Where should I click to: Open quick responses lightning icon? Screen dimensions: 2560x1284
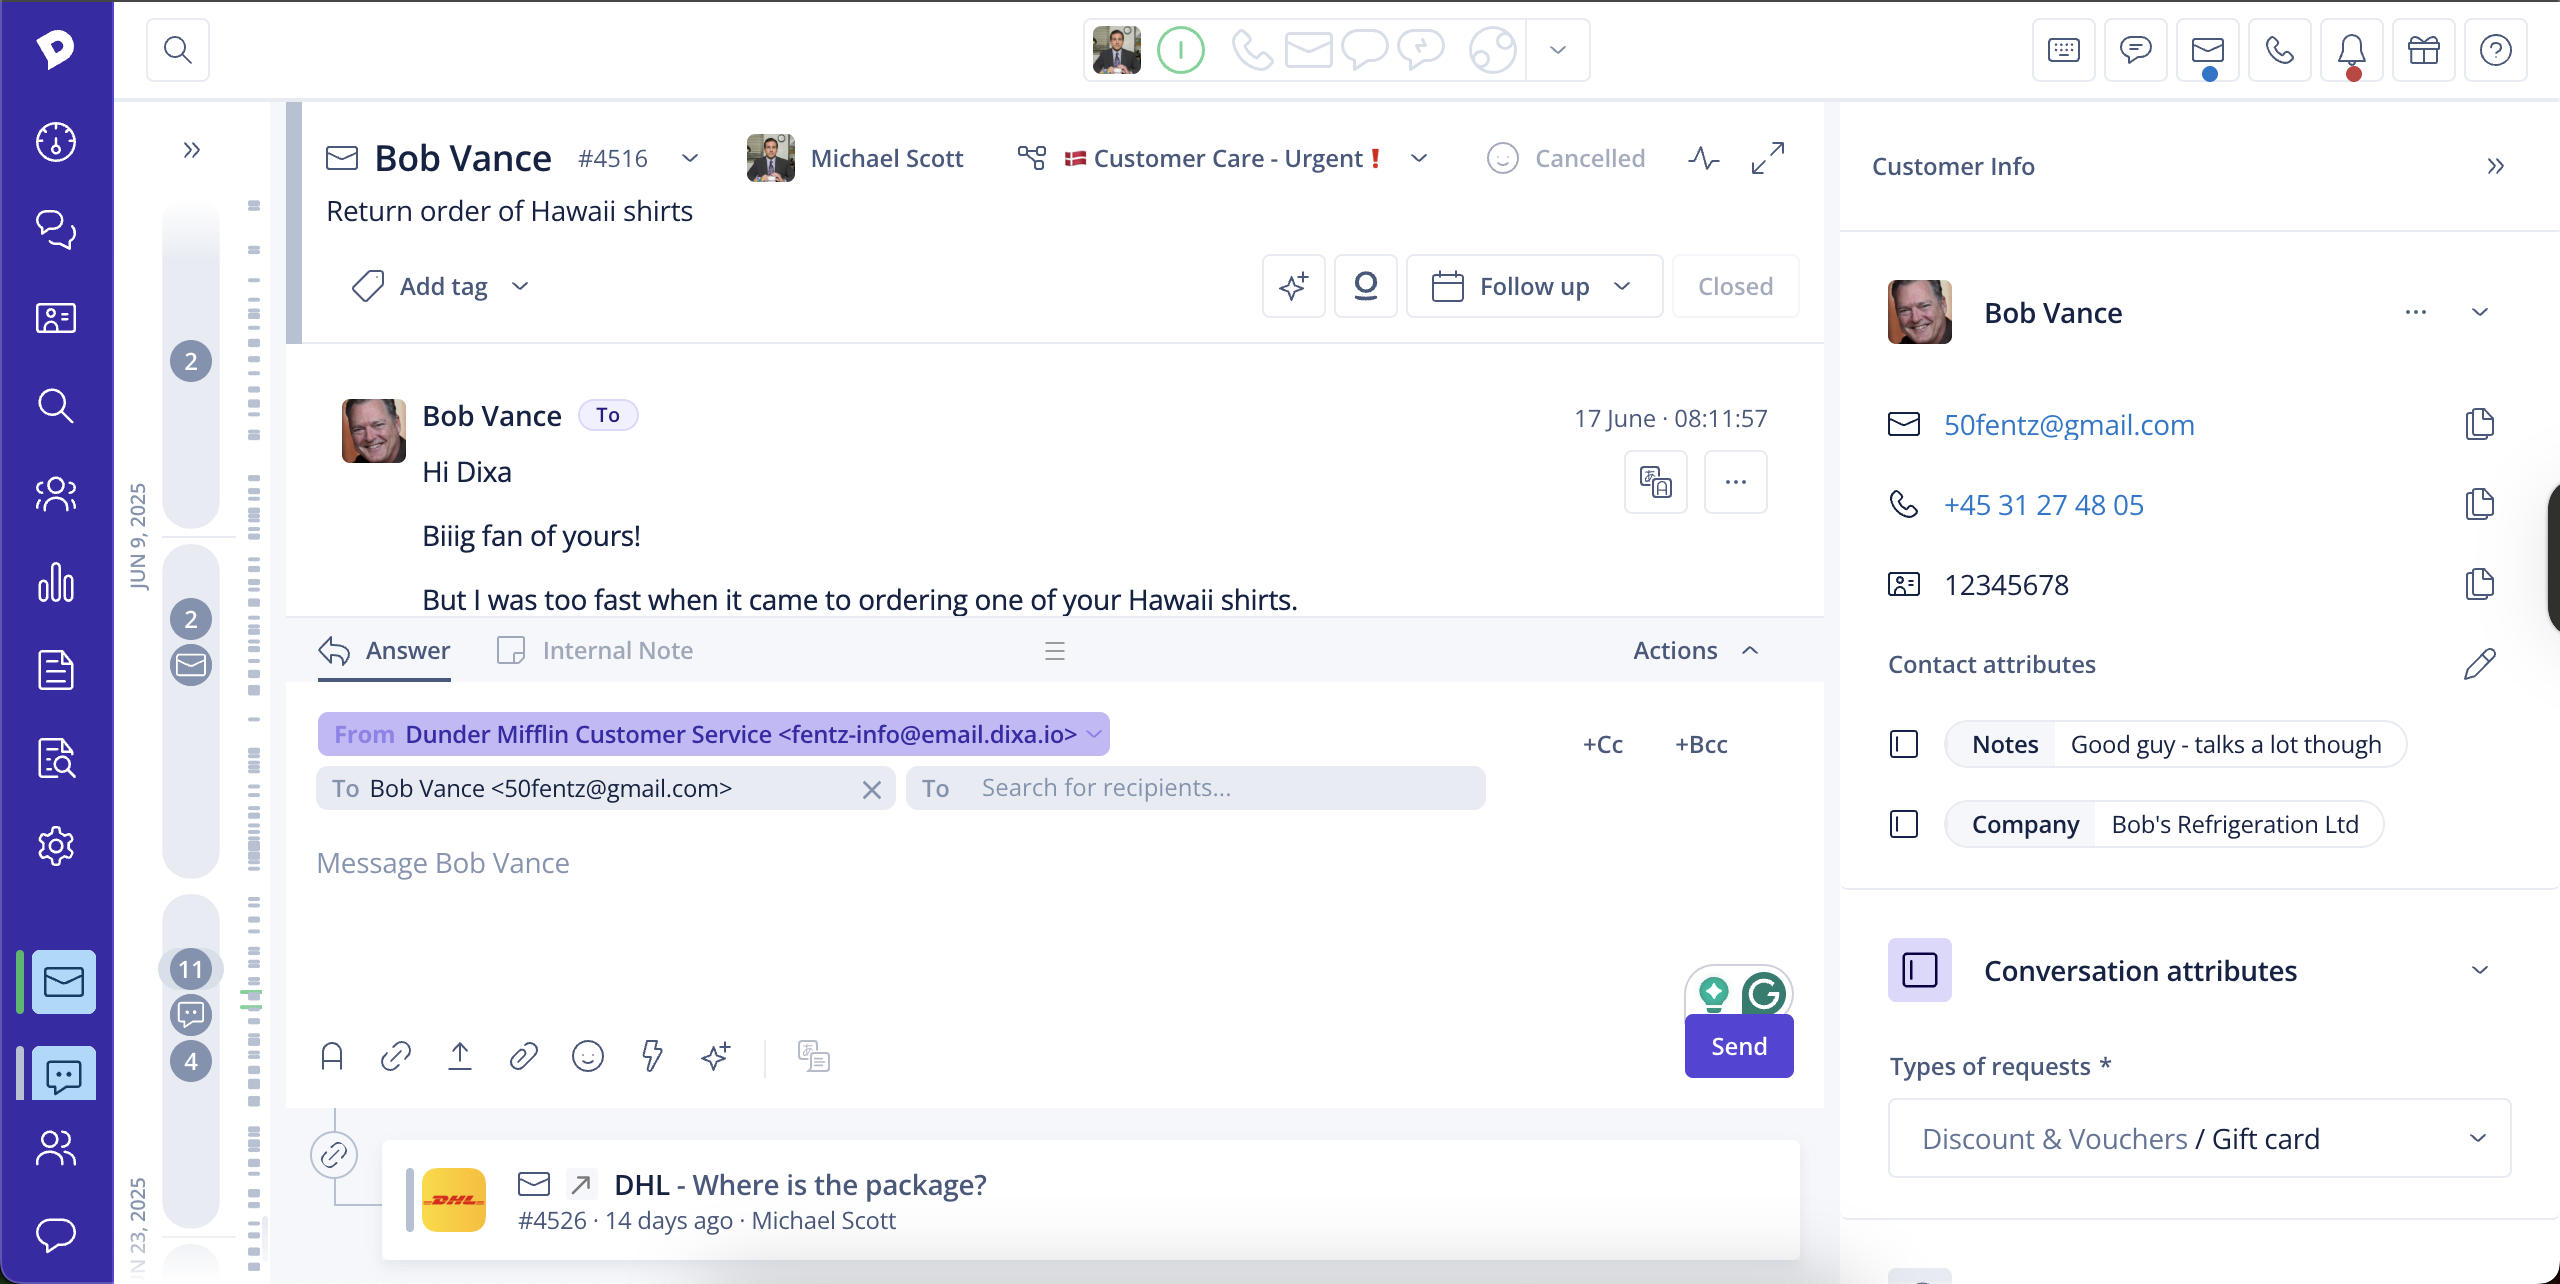pyautogui.click(x=652, y=1056)
